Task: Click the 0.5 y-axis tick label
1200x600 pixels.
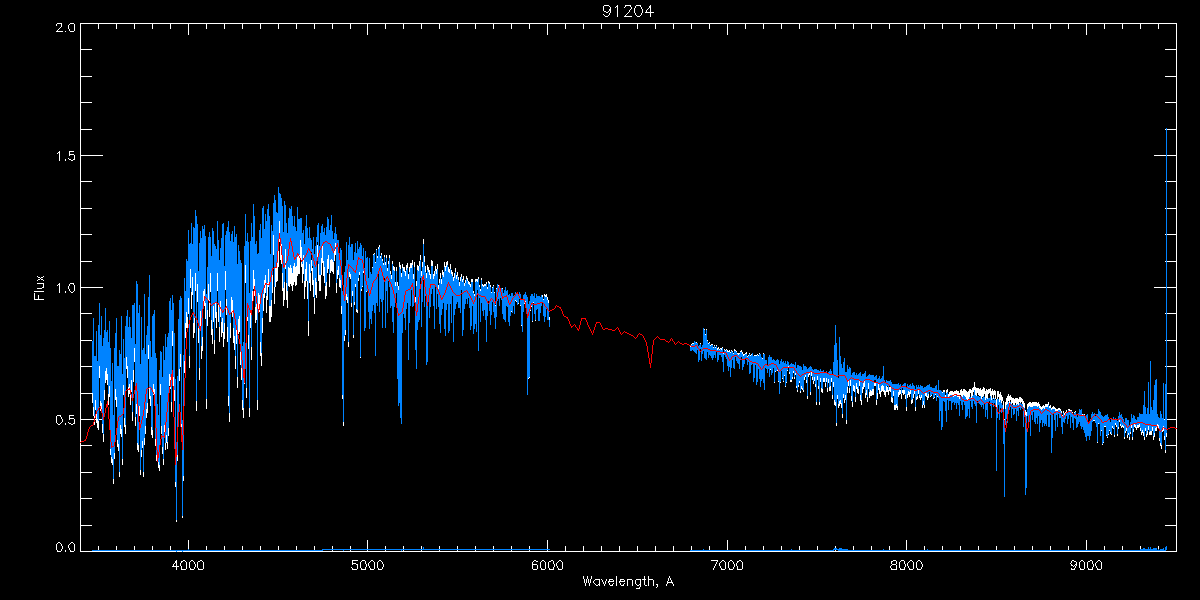Action: click(x=66, y=419)
